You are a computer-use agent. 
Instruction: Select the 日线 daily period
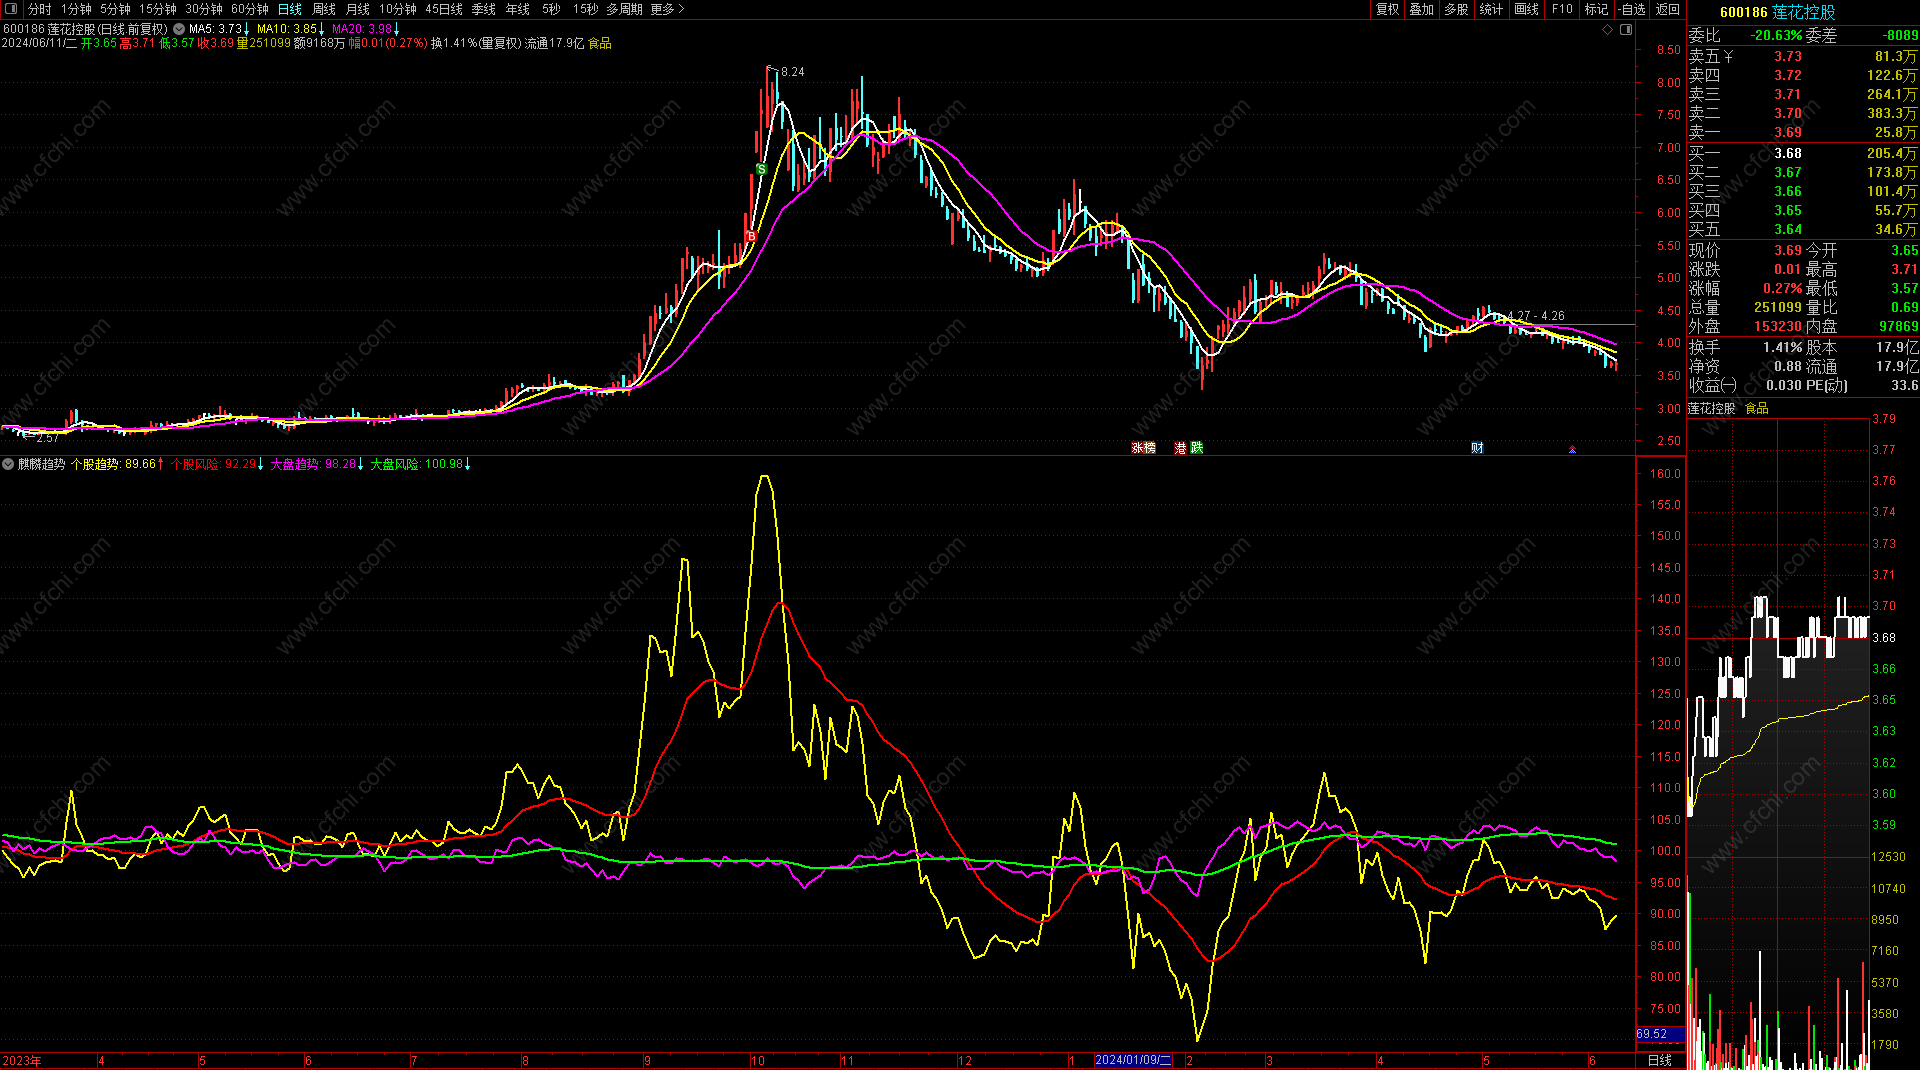290,9
